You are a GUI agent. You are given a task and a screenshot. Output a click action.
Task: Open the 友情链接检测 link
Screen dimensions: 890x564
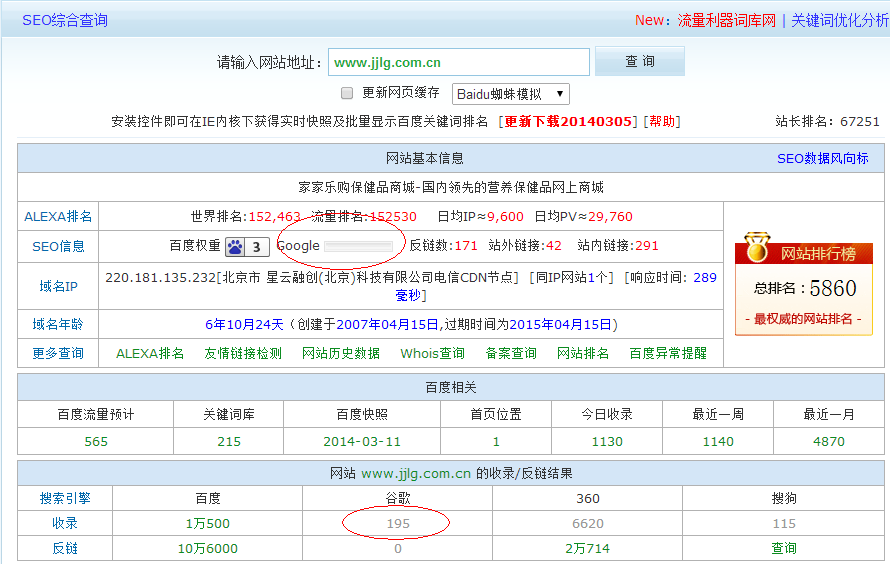[243, 353]
